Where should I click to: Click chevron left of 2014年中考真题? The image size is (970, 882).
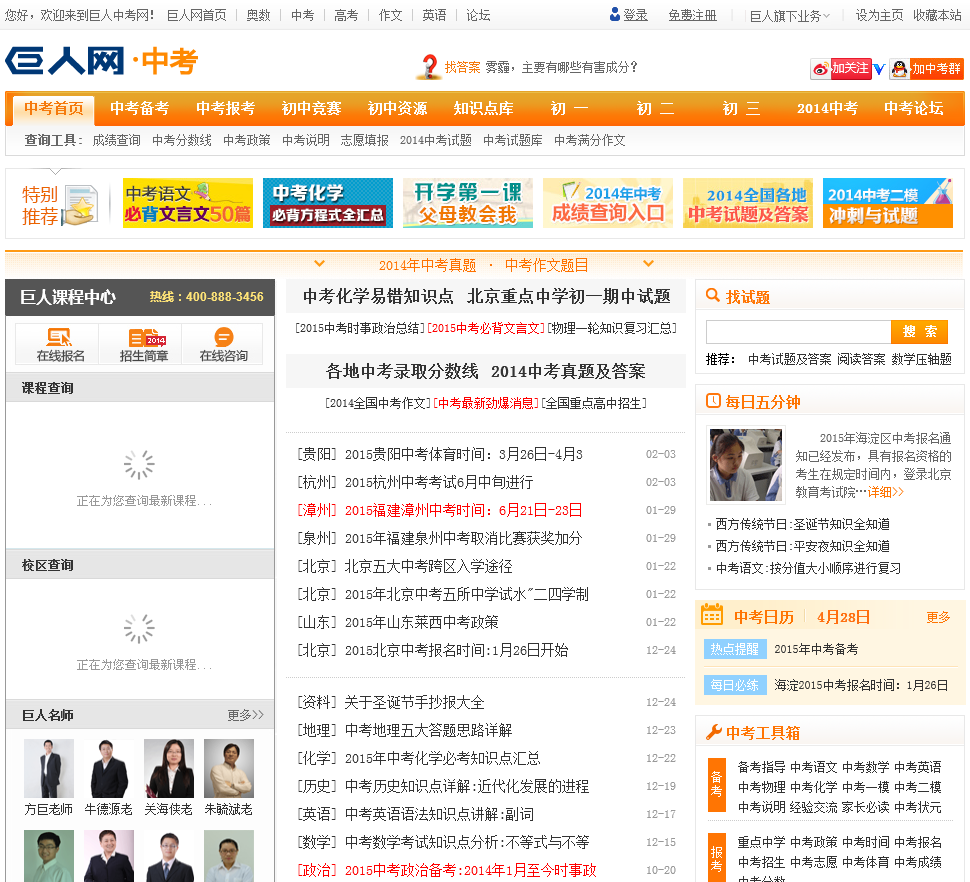[319, 264]
